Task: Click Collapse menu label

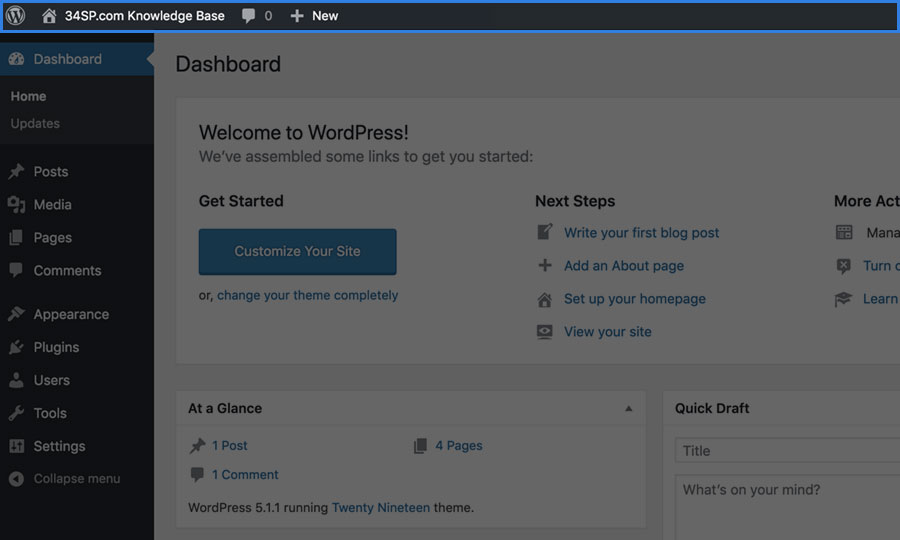Action: pyautogui.click(x=77, y=479)
